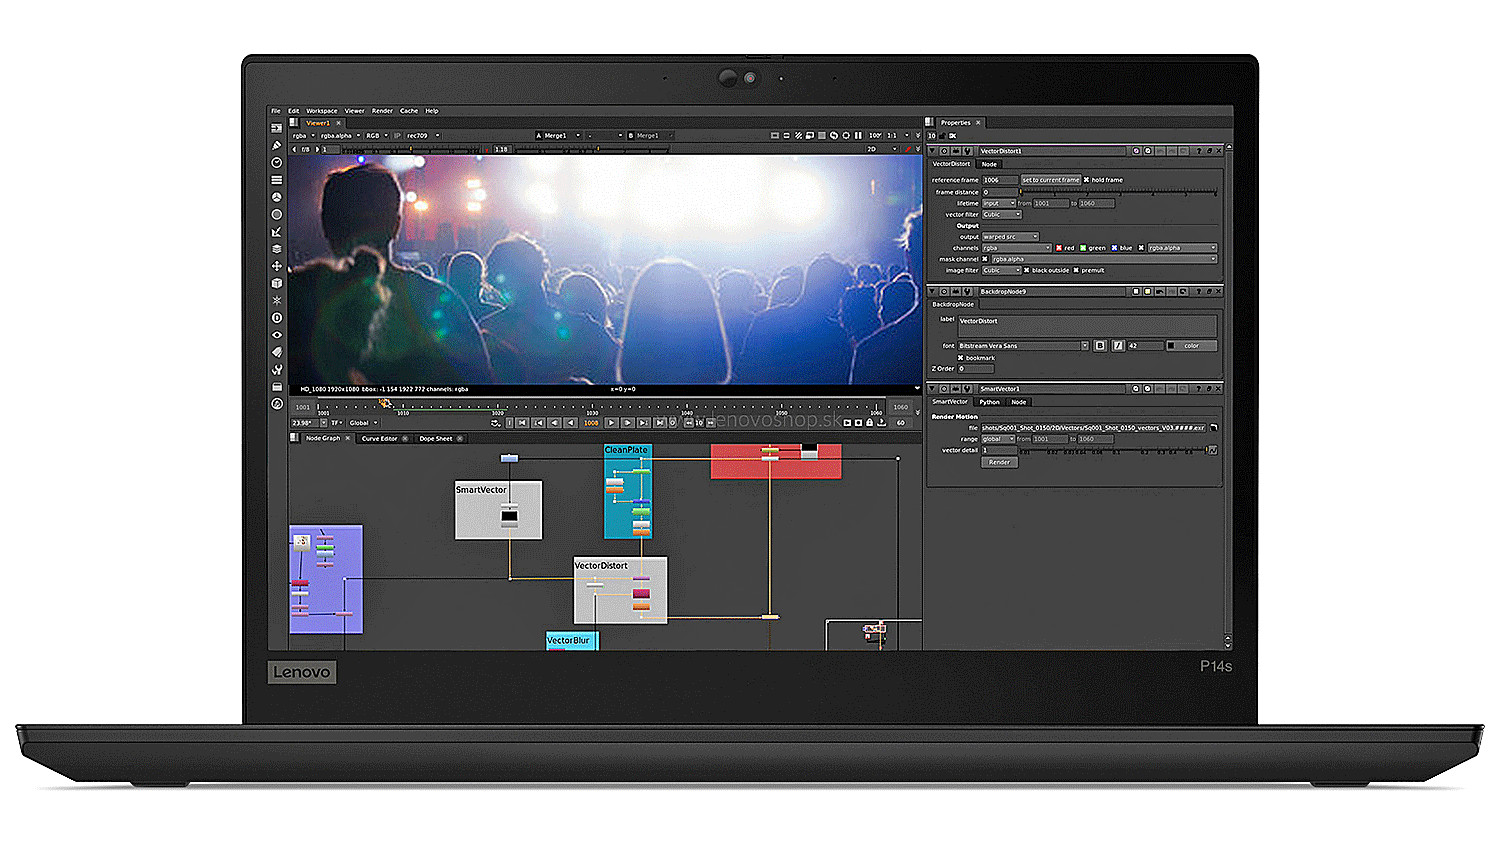The image size is (1498, 842).
Task: Click the viewer pause icon
Action: pos(858,135)
